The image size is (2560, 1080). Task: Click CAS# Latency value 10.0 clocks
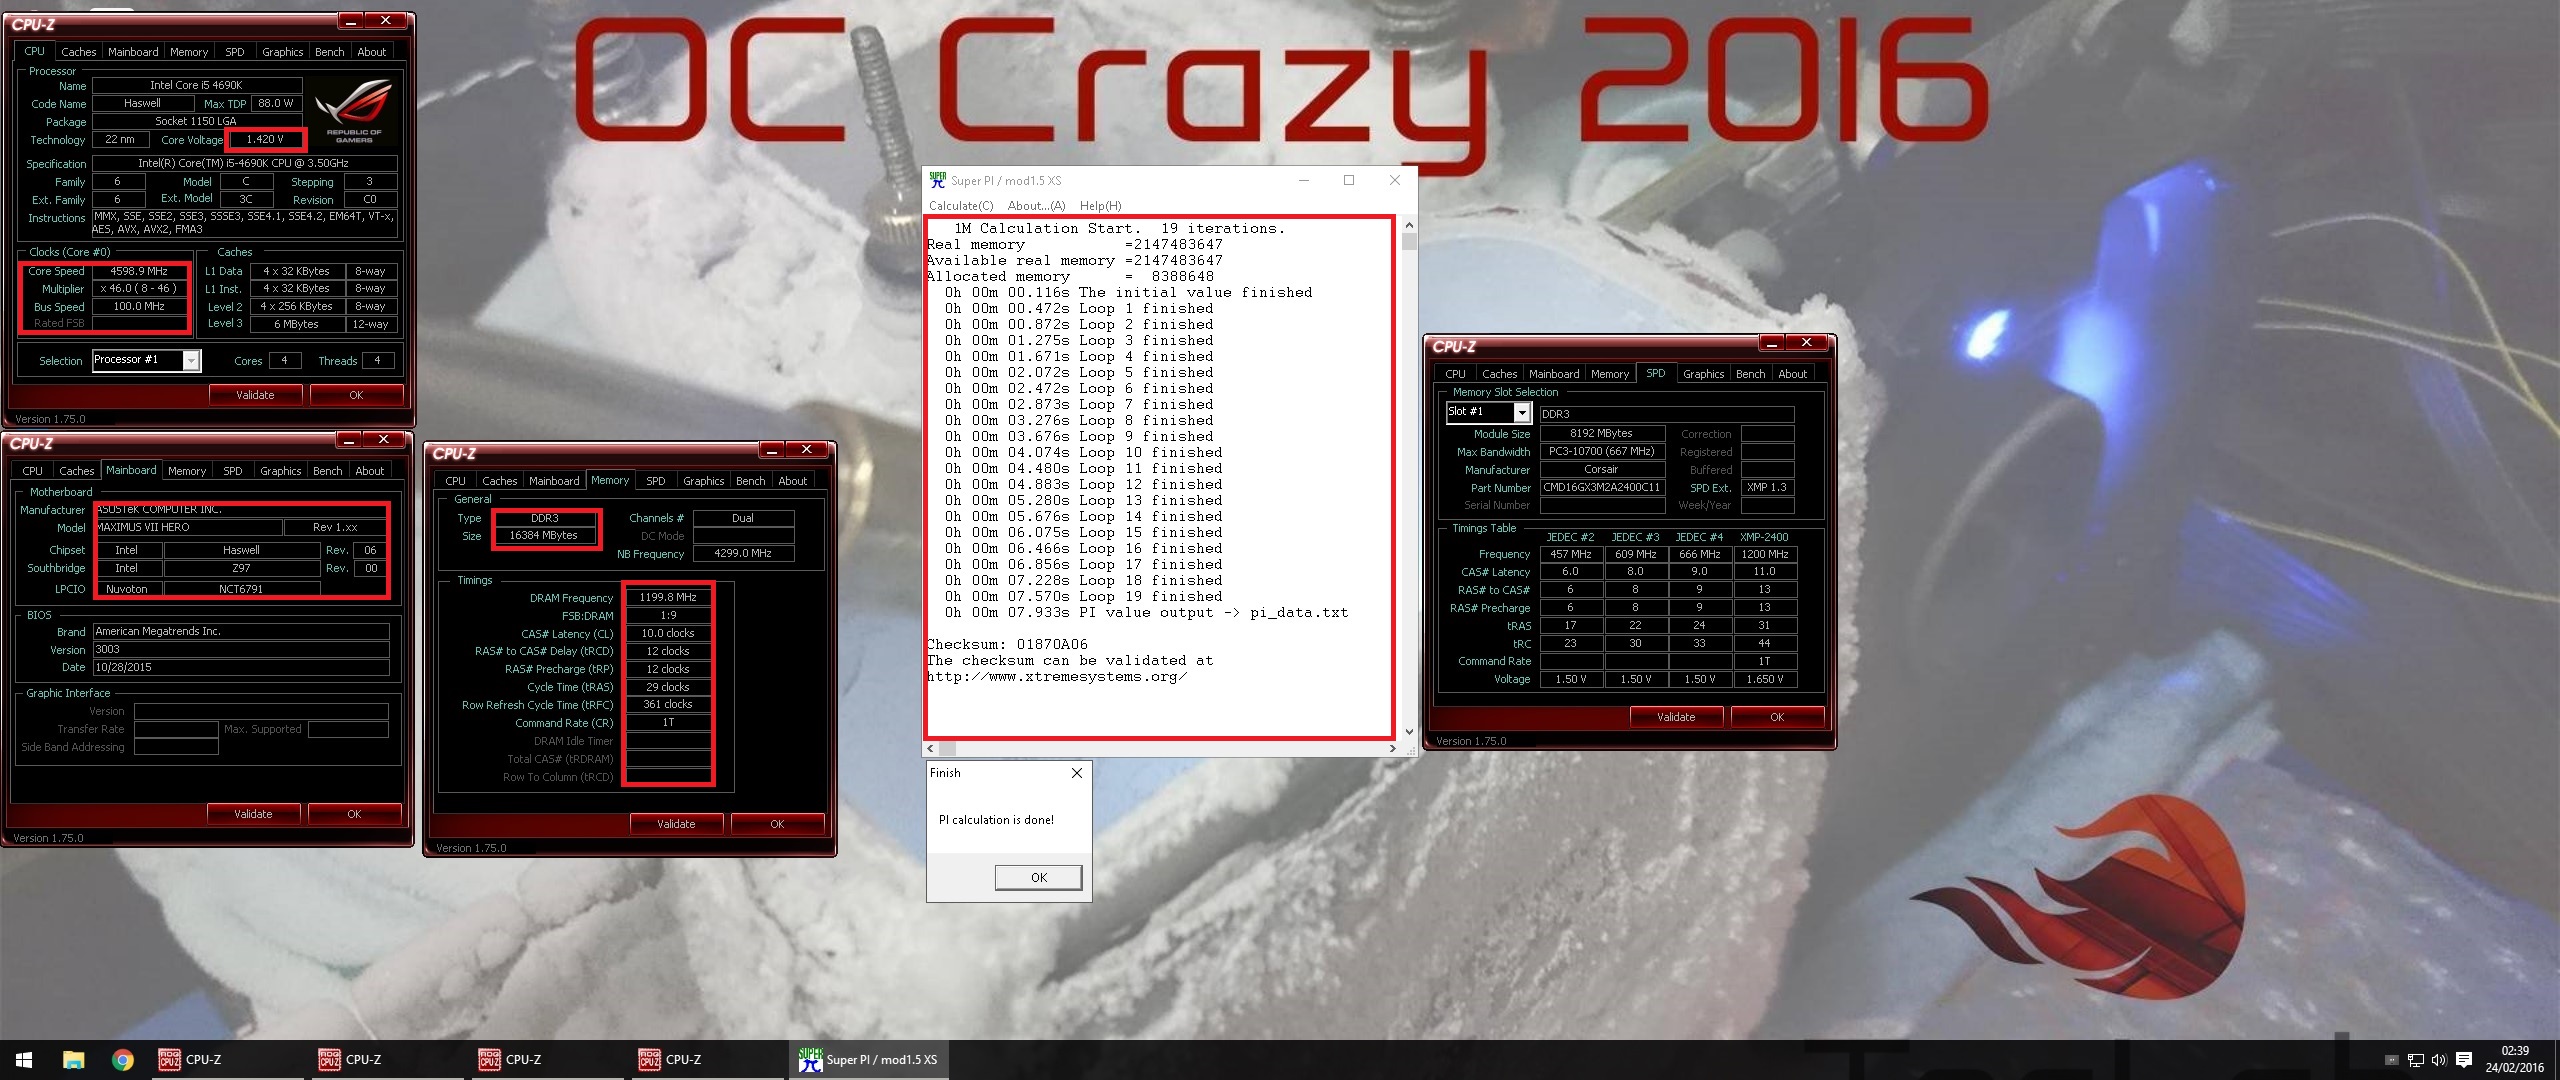(x=668, y=633)
